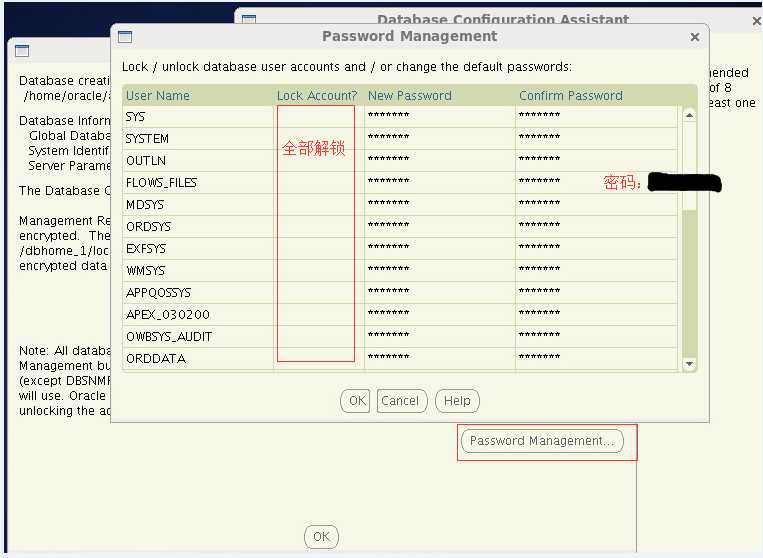
Task: Select the WMSYS user name row
Action: pyautogui.click(x=198, y=270)
